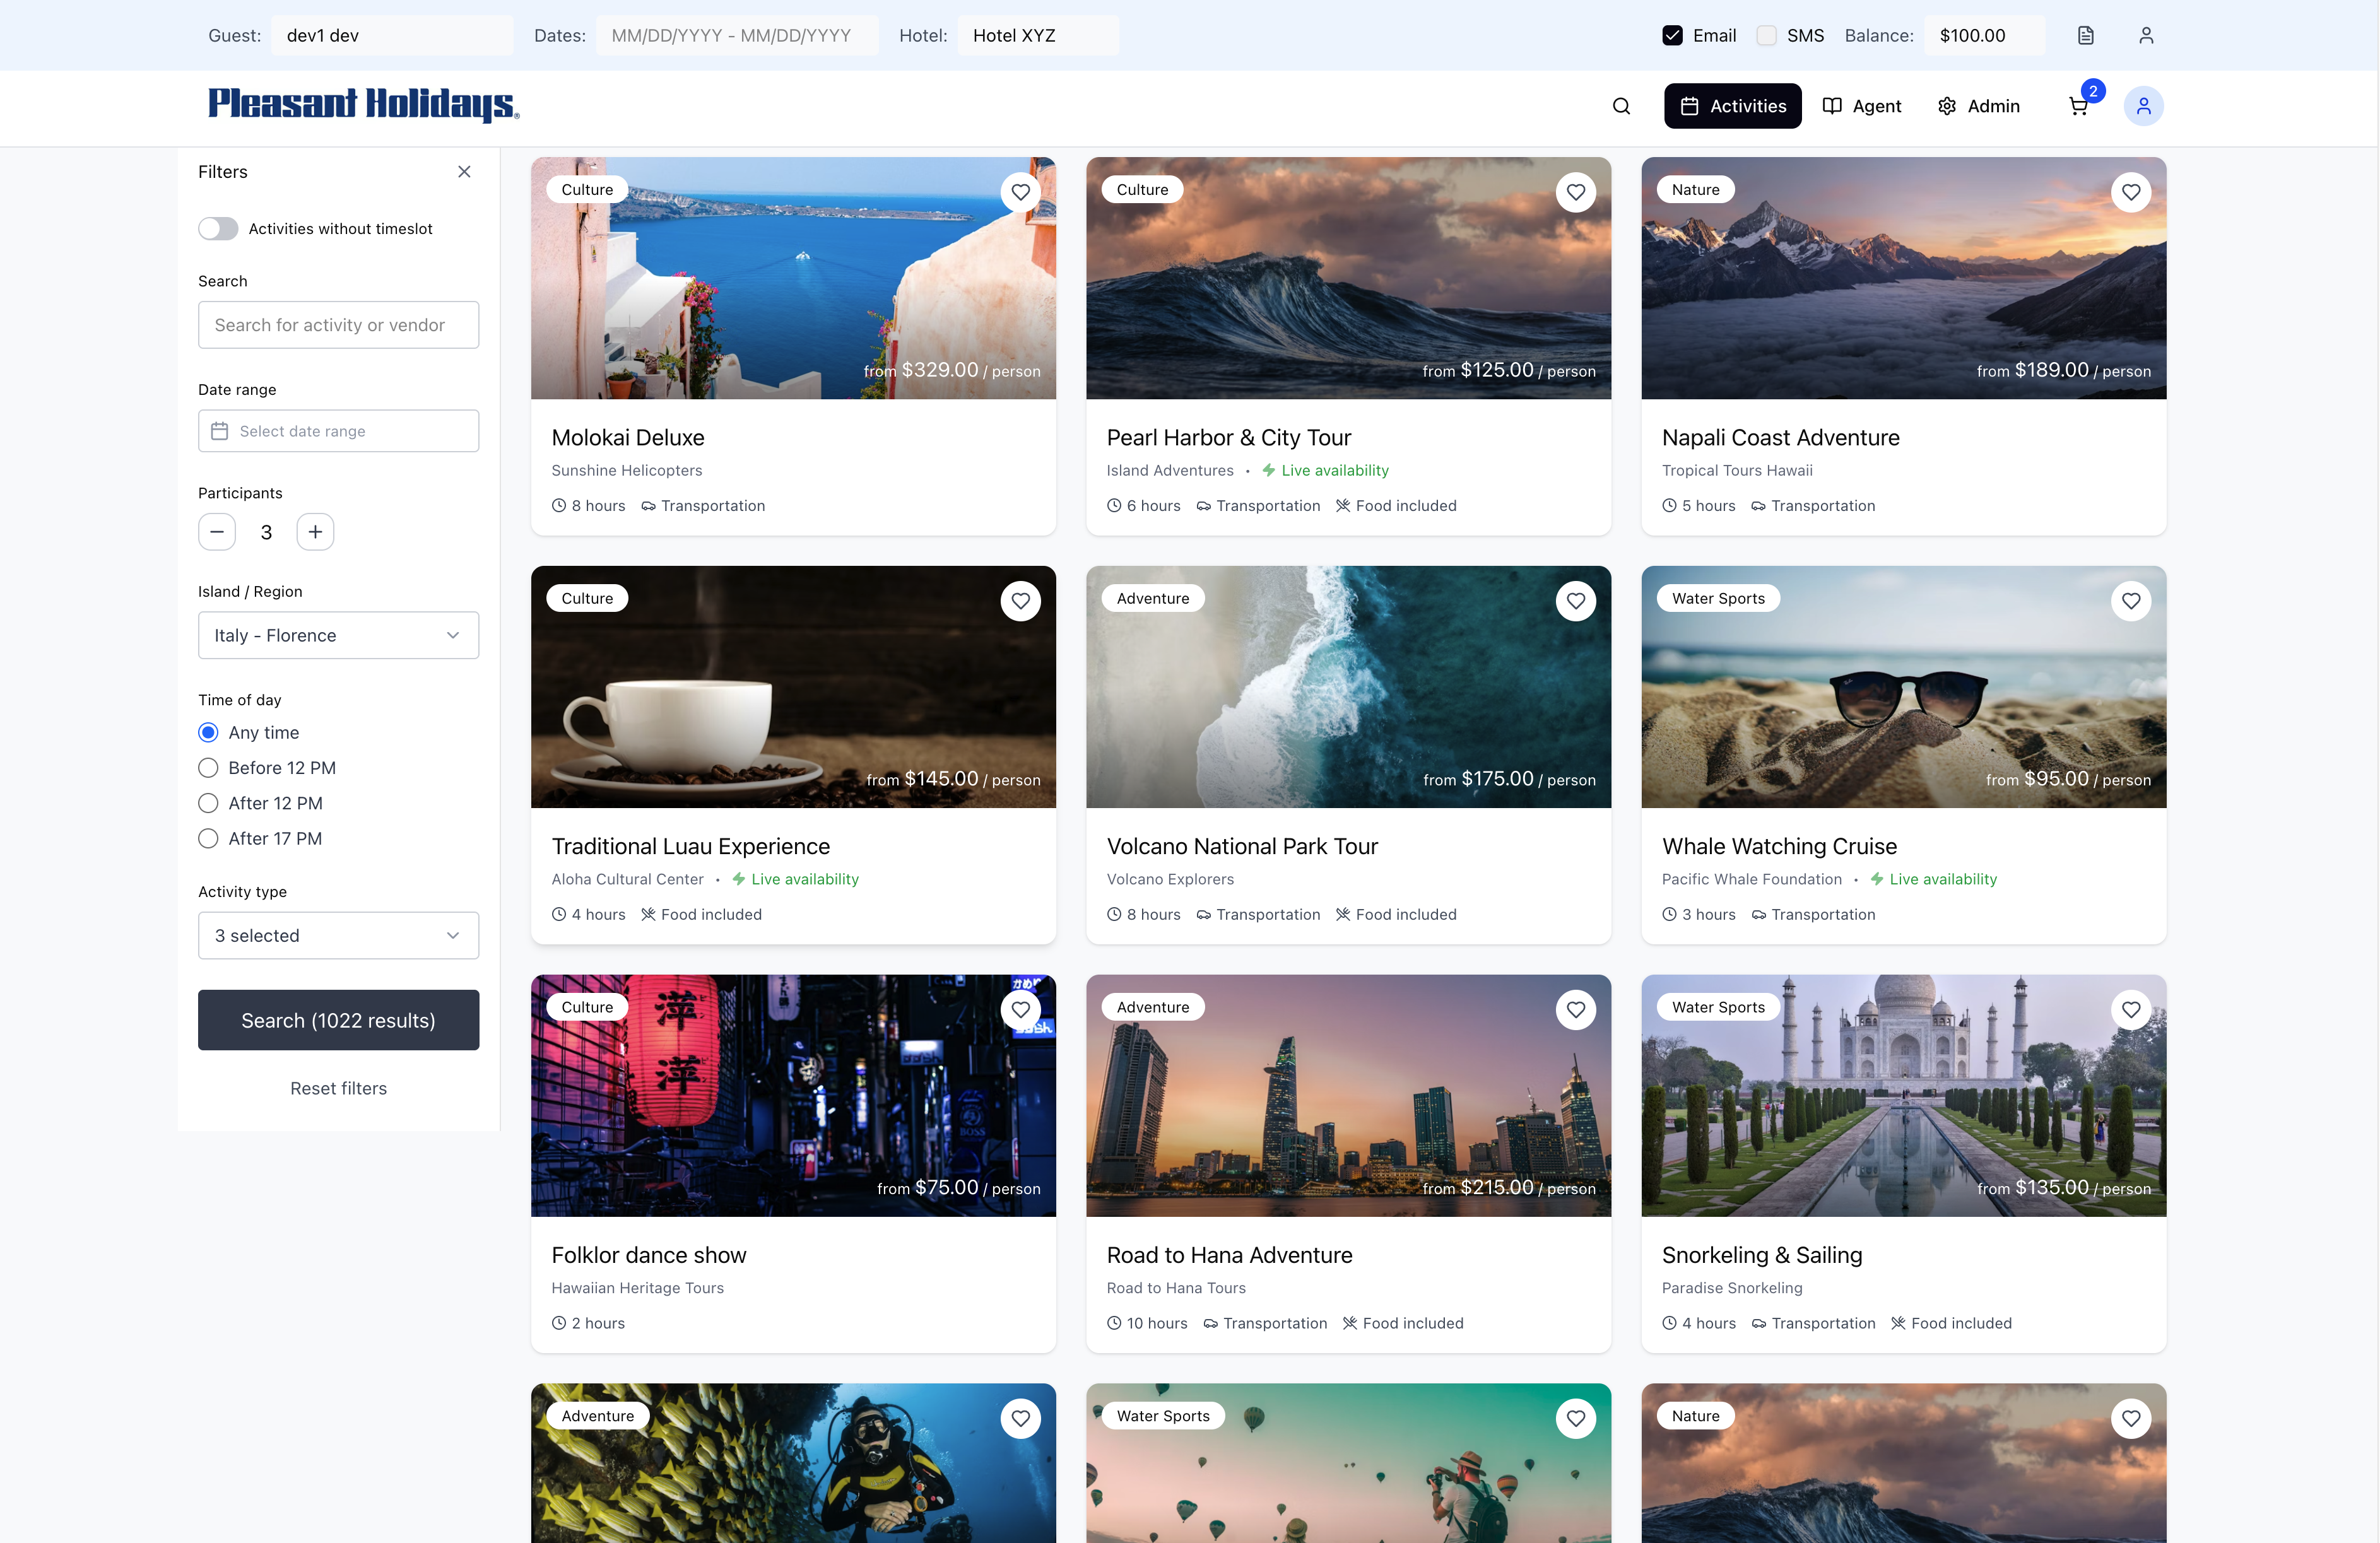
Task: Click the Folklor dance show title
Action: pos(649,1255)
